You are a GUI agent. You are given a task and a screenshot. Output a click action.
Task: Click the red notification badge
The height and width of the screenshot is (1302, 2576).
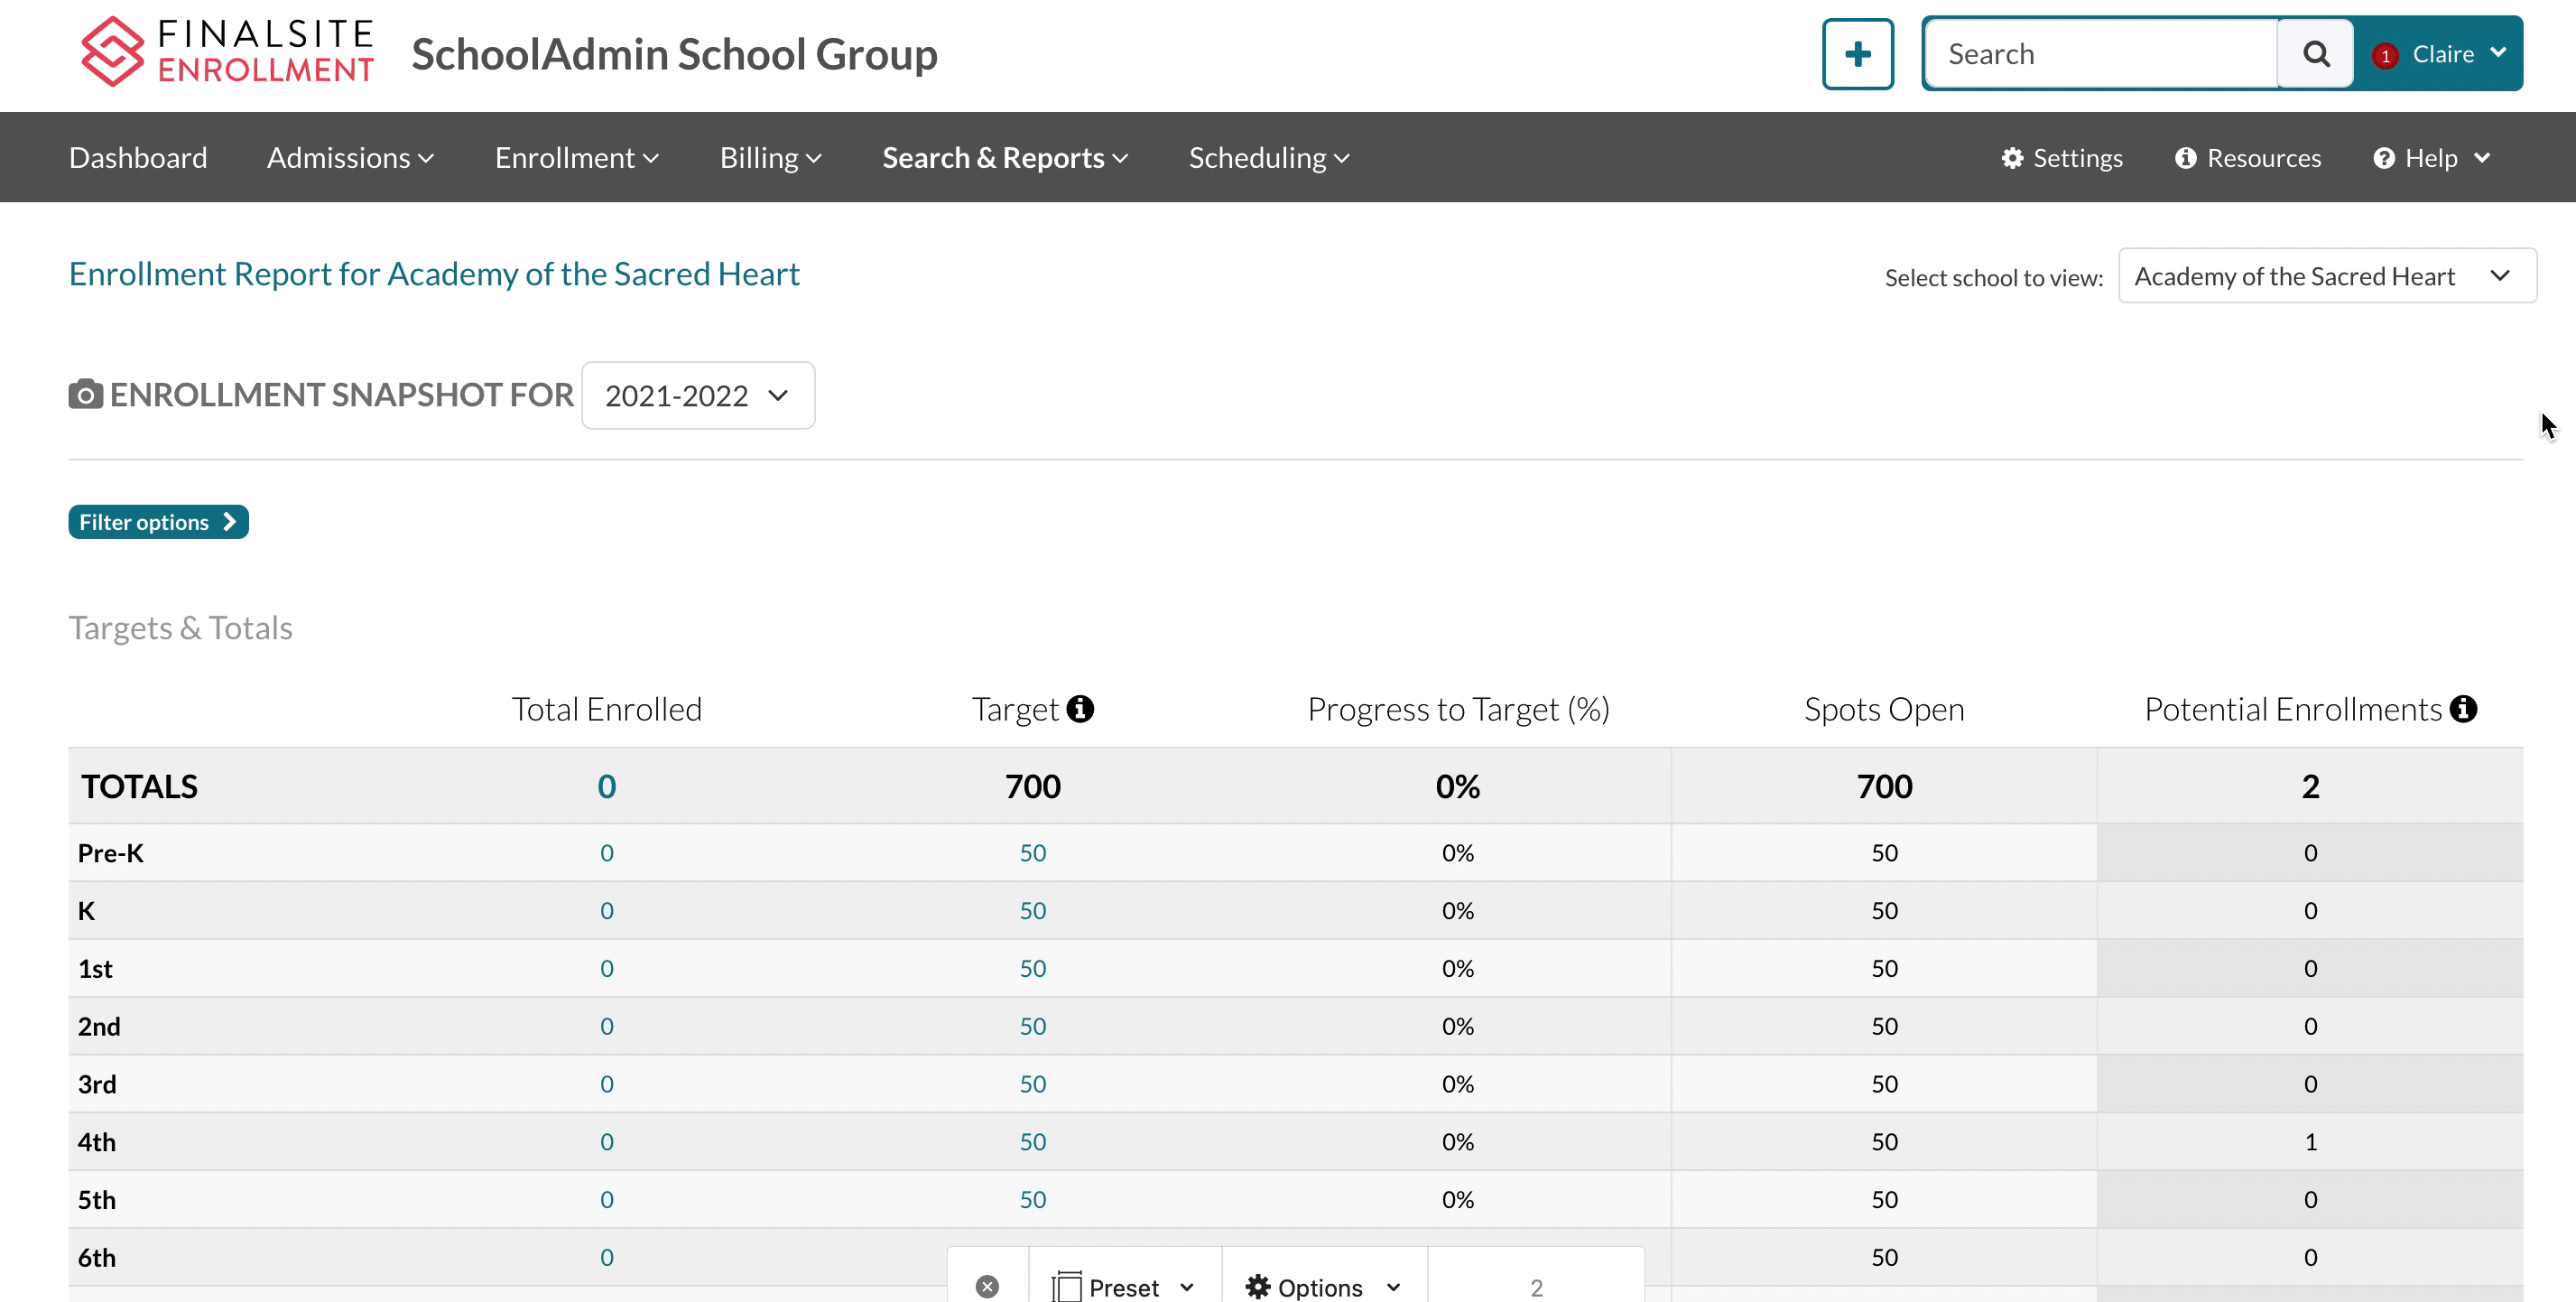(x=2385, y=56)
